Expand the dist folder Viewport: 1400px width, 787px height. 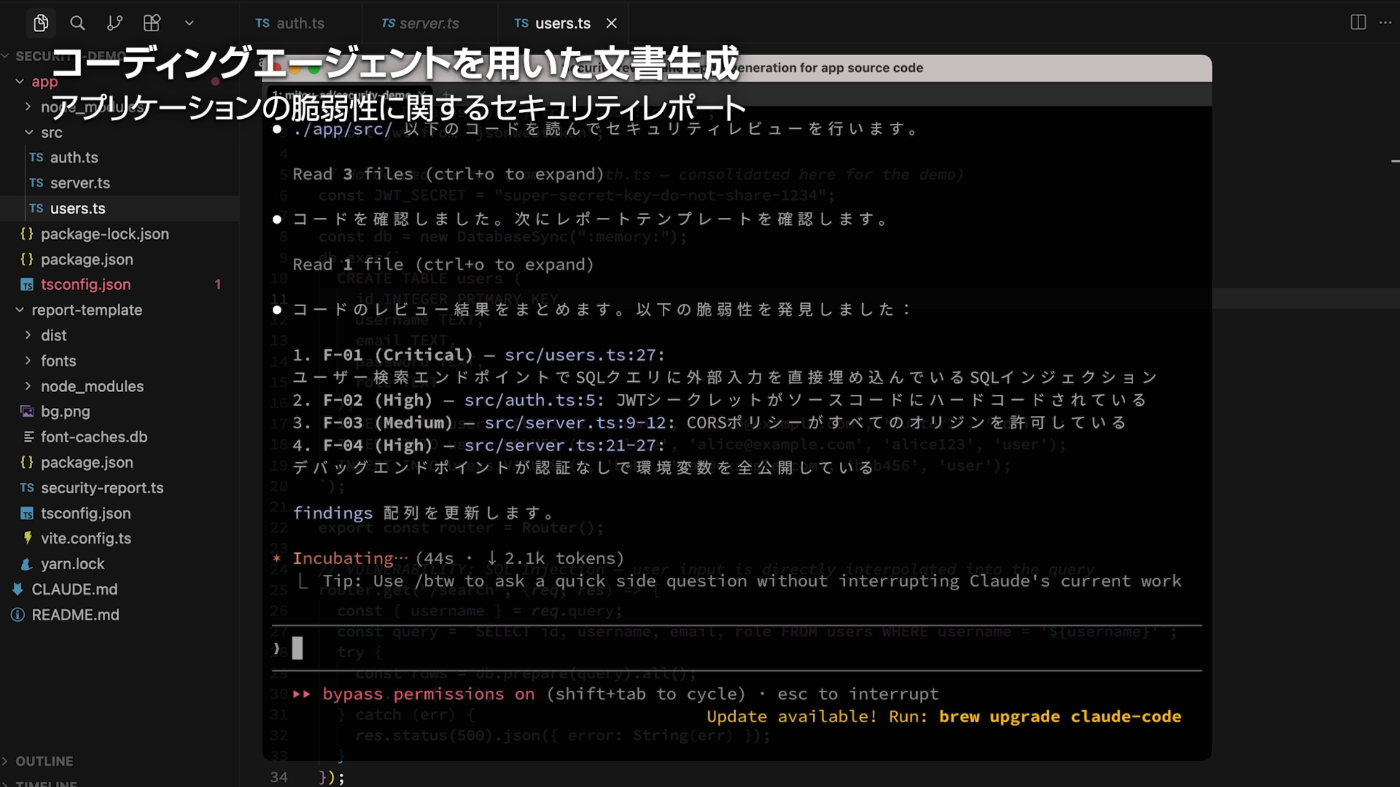[54, 336]
